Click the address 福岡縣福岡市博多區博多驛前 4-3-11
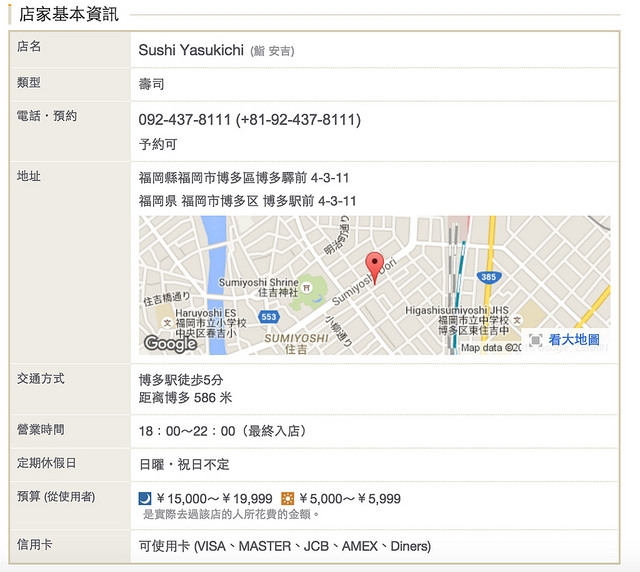Screen dimensions: 640x572 (x=244, y=178)
